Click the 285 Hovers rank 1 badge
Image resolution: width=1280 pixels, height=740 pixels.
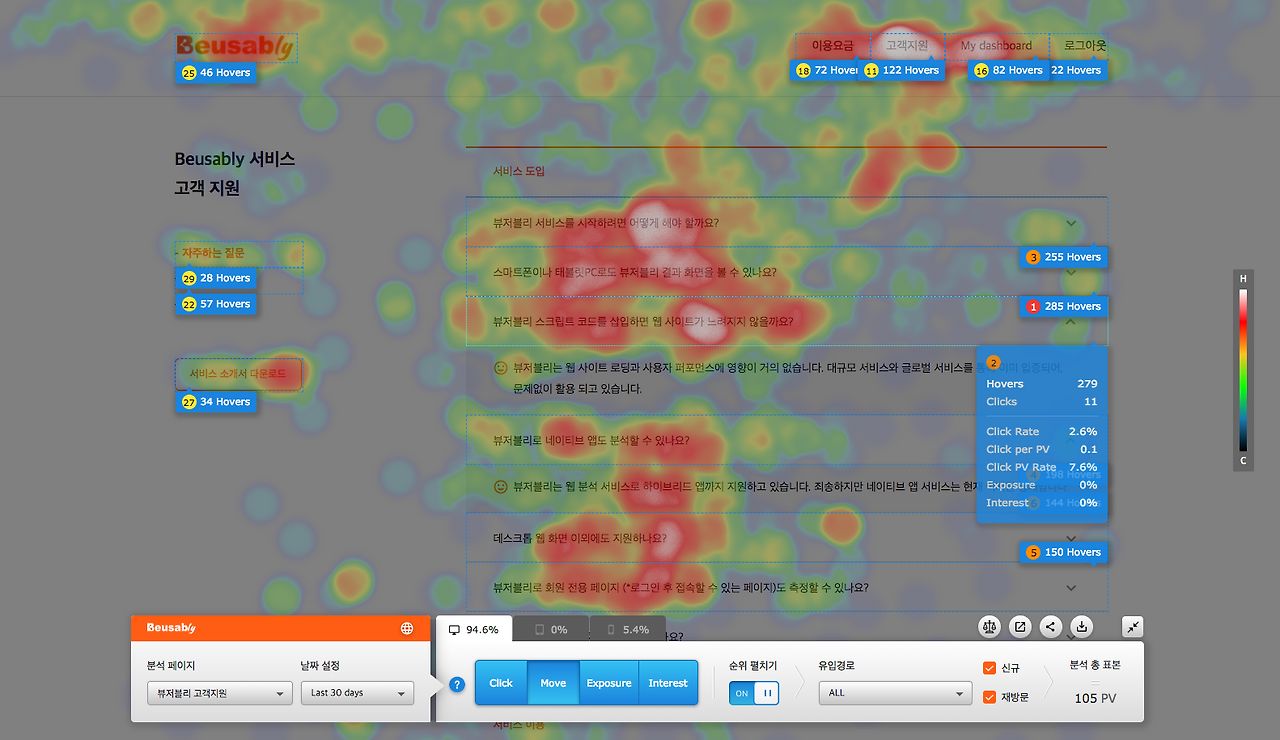point(1063,306)
